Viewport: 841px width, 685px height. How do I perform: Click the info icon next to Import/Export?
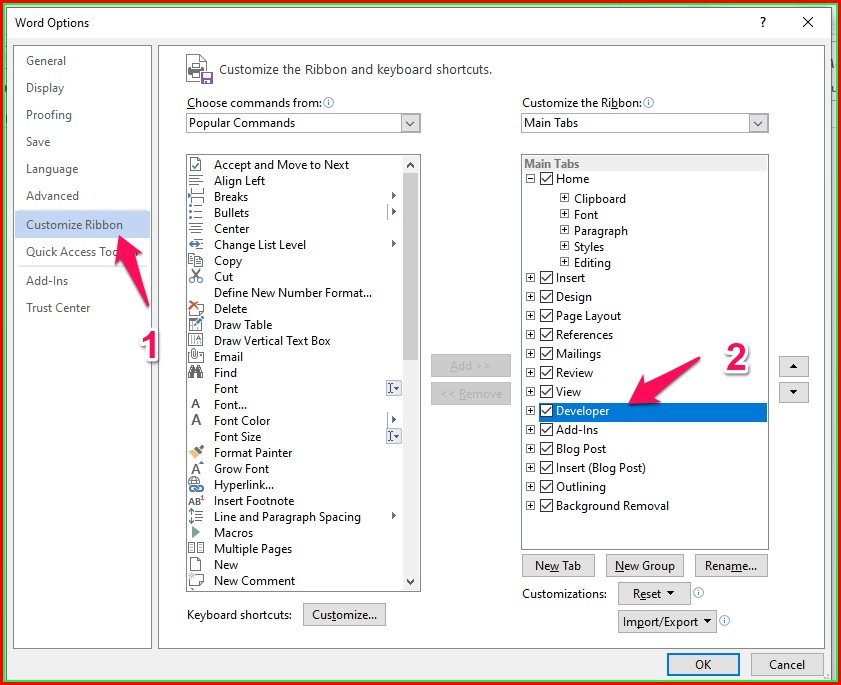(x=725, y=621)
